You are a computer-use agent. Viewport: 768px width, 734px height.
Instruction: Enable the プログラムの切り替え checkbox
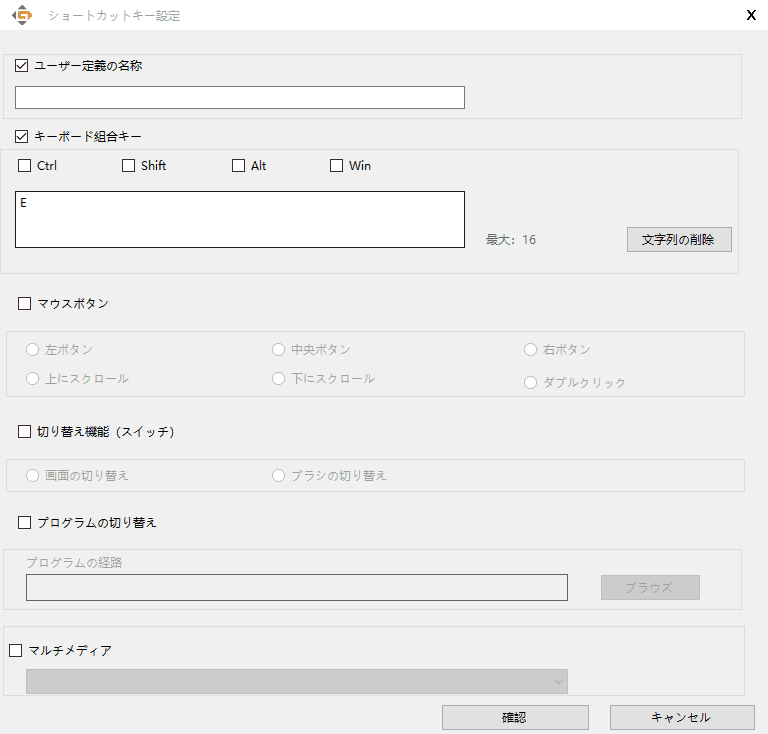(25, 522)
